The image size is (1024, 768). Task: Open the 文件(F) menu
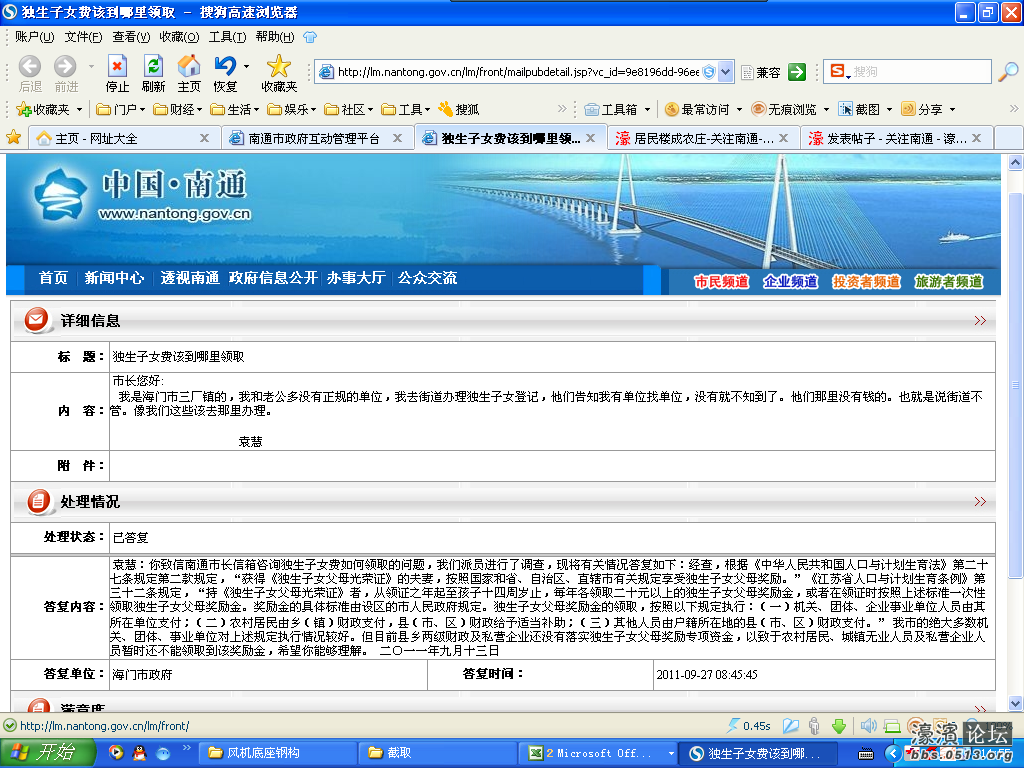83,37
